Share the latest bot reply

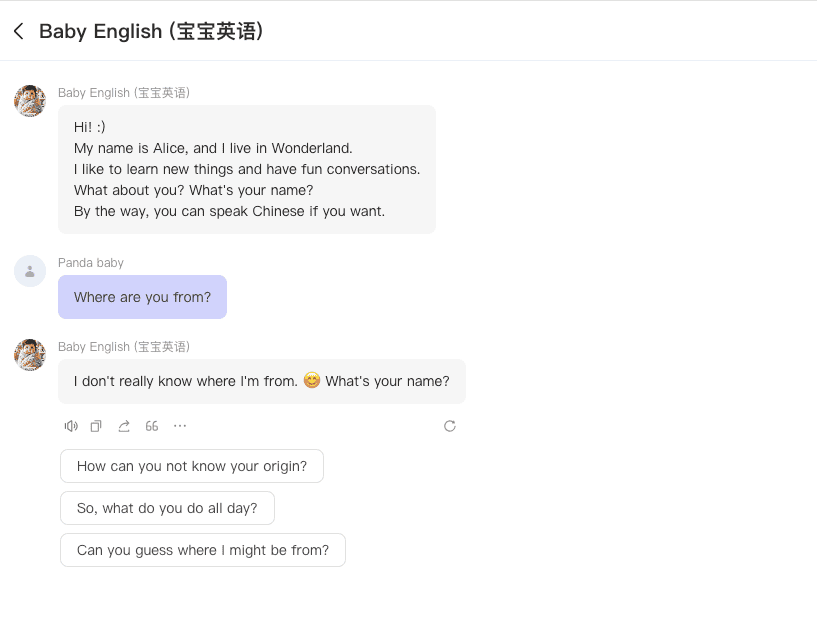coord(124,426)
